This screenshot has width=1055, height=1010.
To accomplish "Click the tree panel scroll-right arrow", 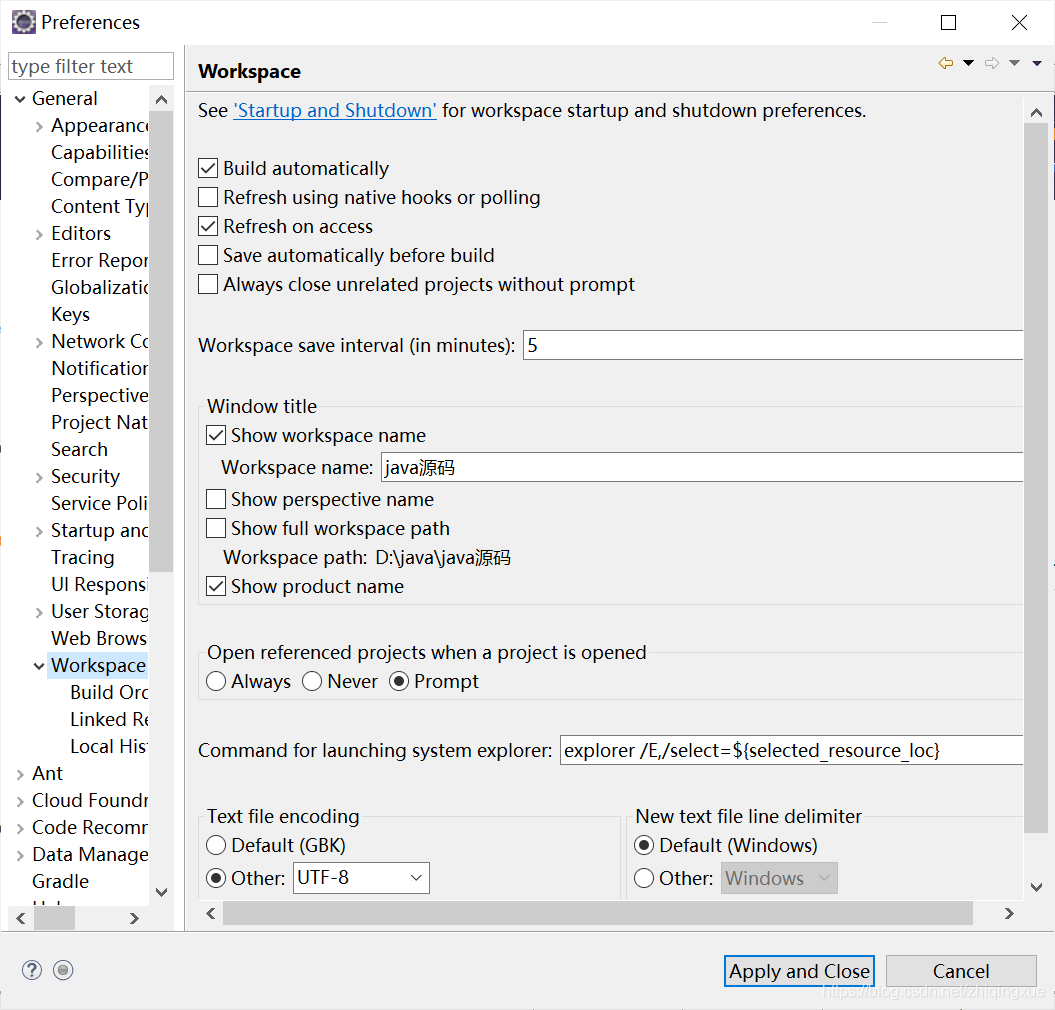I will [x=134, y=918].
